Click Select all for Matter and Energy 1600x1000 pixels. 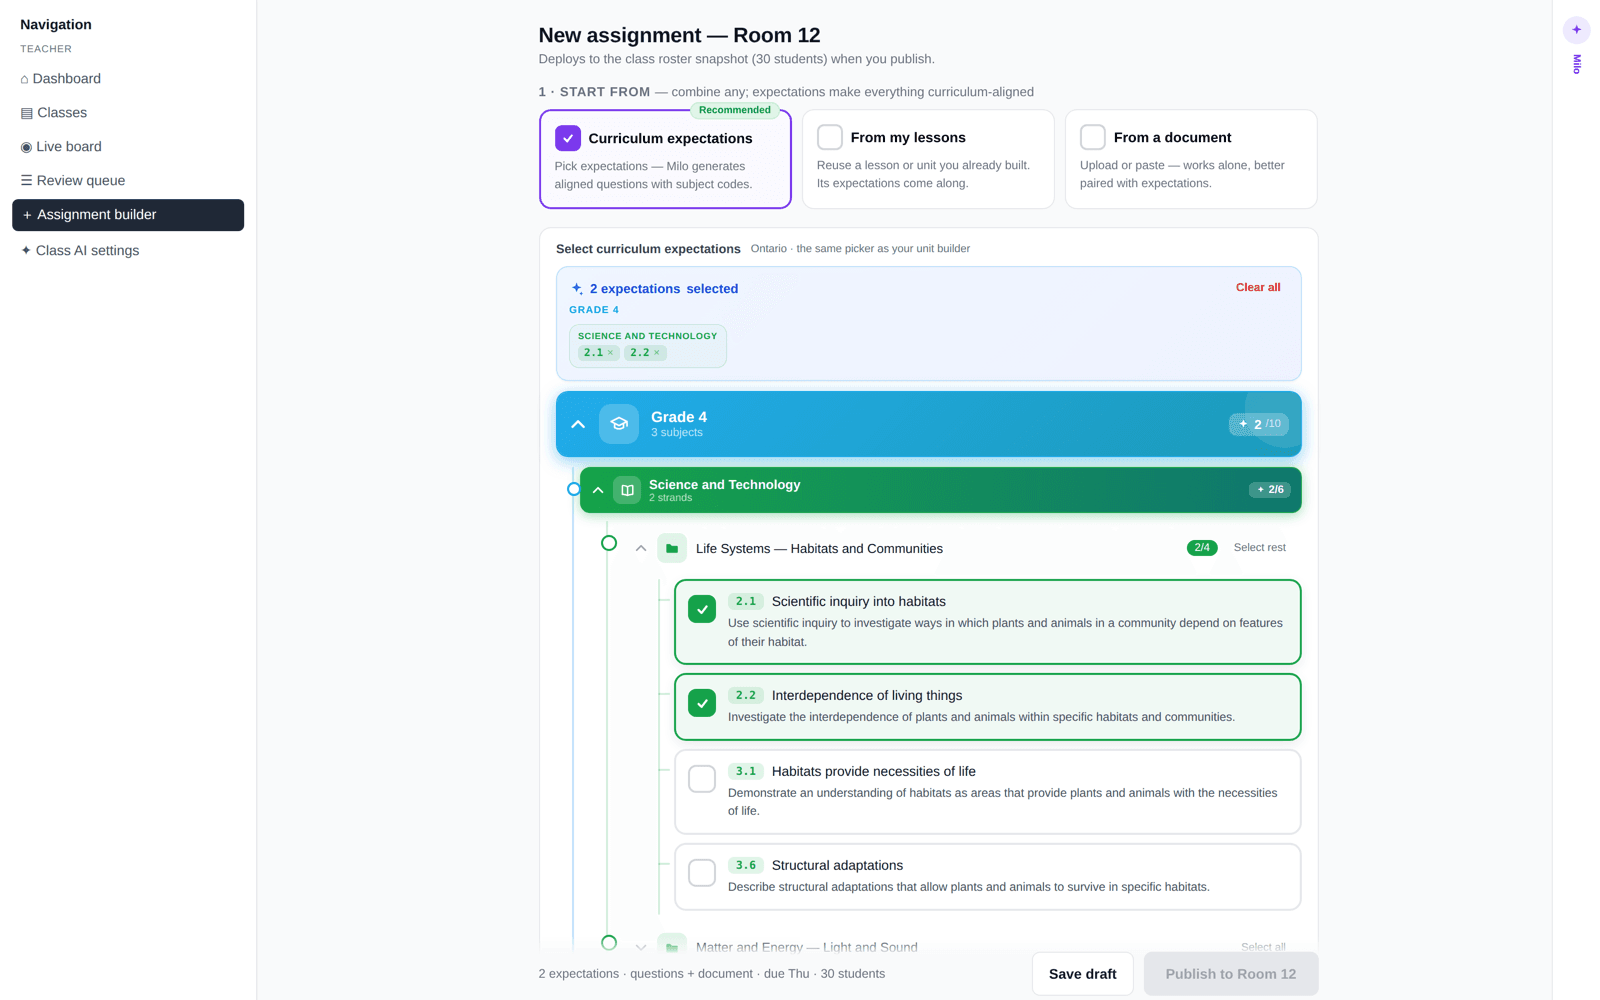pos(1263,947)
